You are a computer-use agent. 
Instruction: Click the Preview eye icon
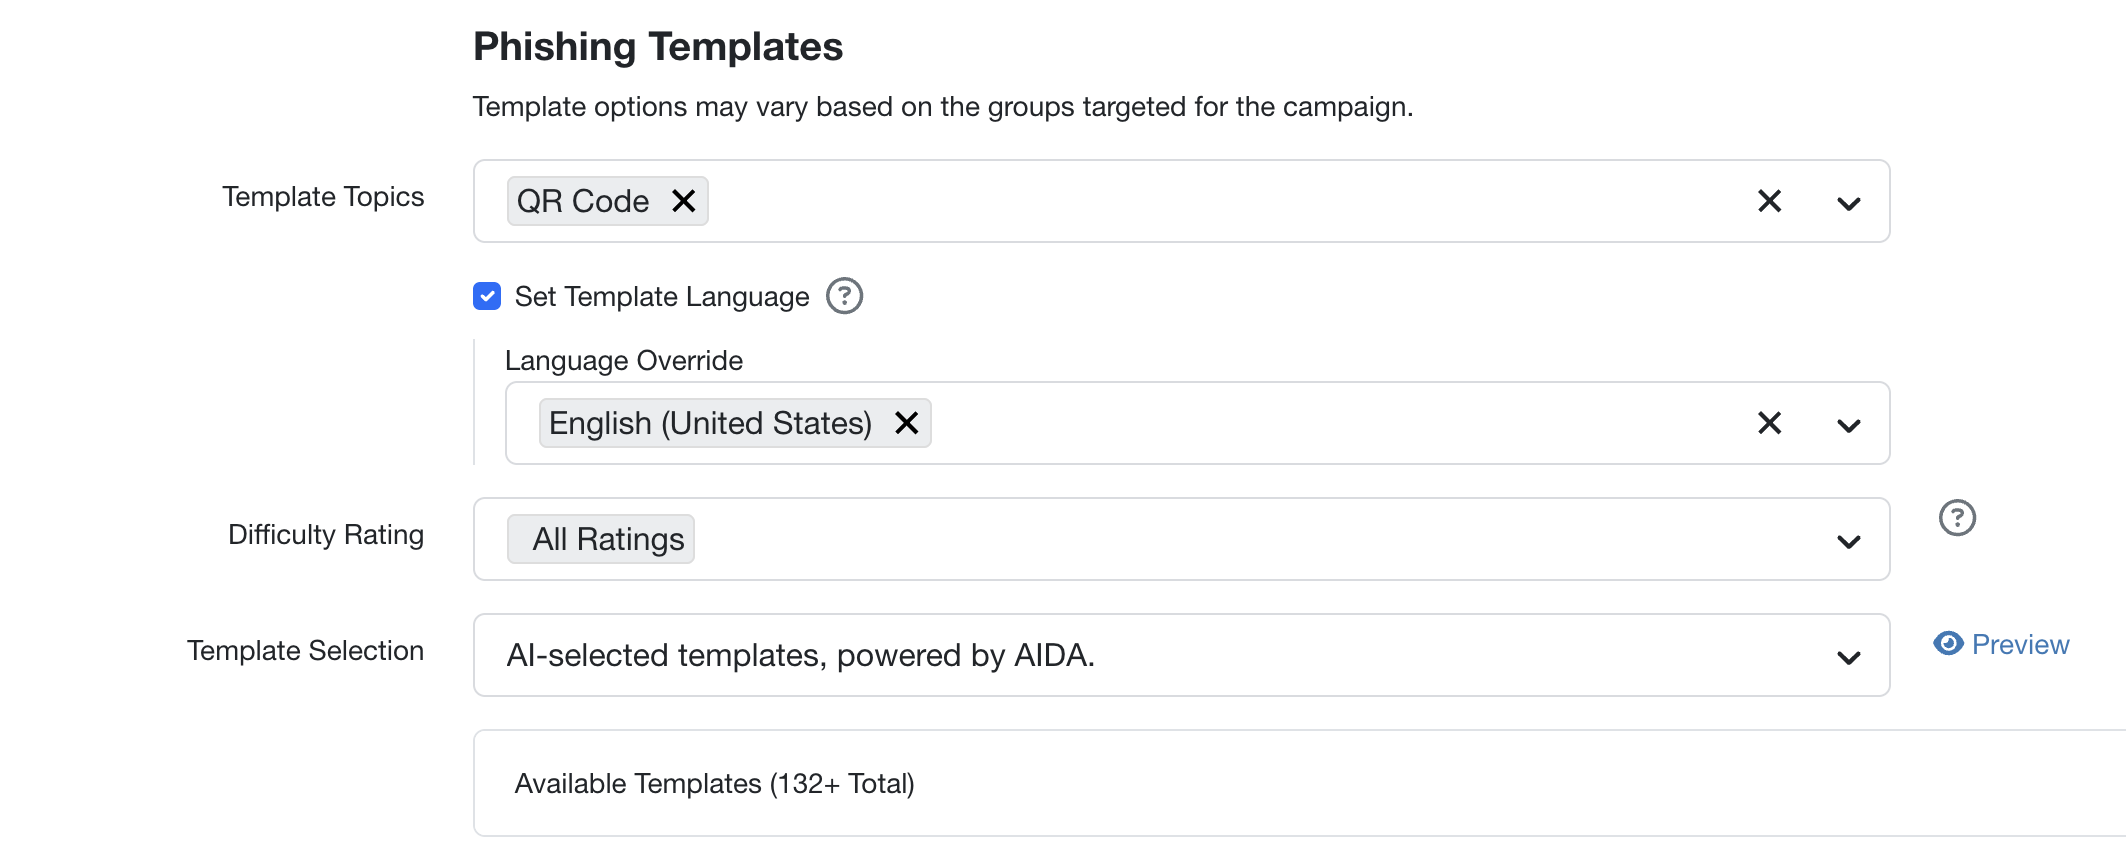(x=1947, y=643)
